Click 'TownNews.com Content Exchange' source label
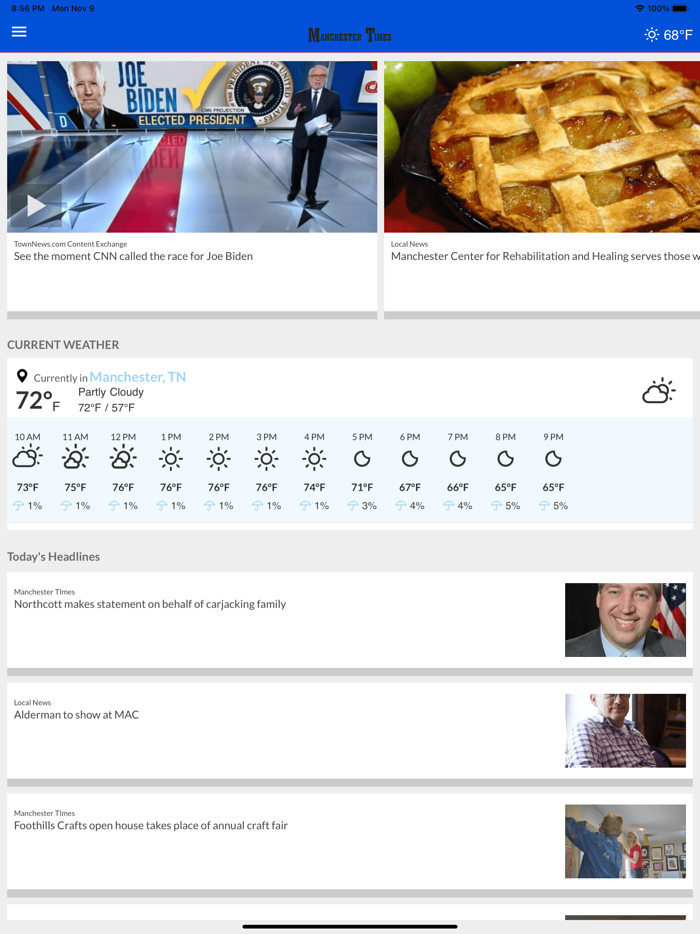The height and width of the screenshot is (934, 700). coord(70,244)
